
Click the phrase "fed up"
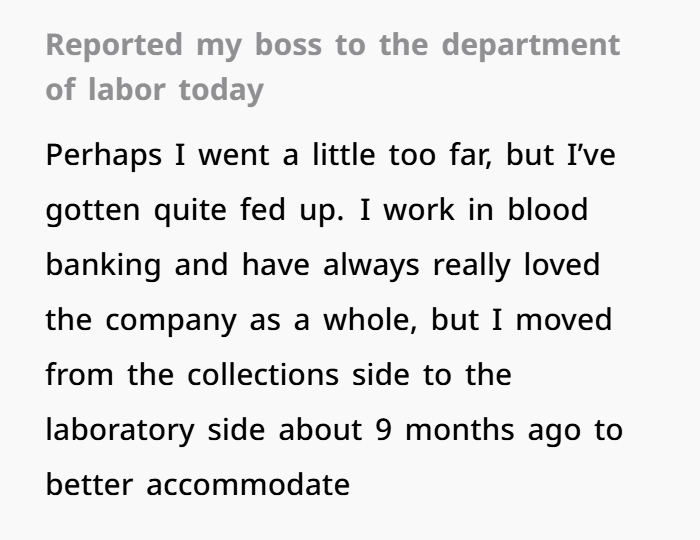click(x=289, y=211)
